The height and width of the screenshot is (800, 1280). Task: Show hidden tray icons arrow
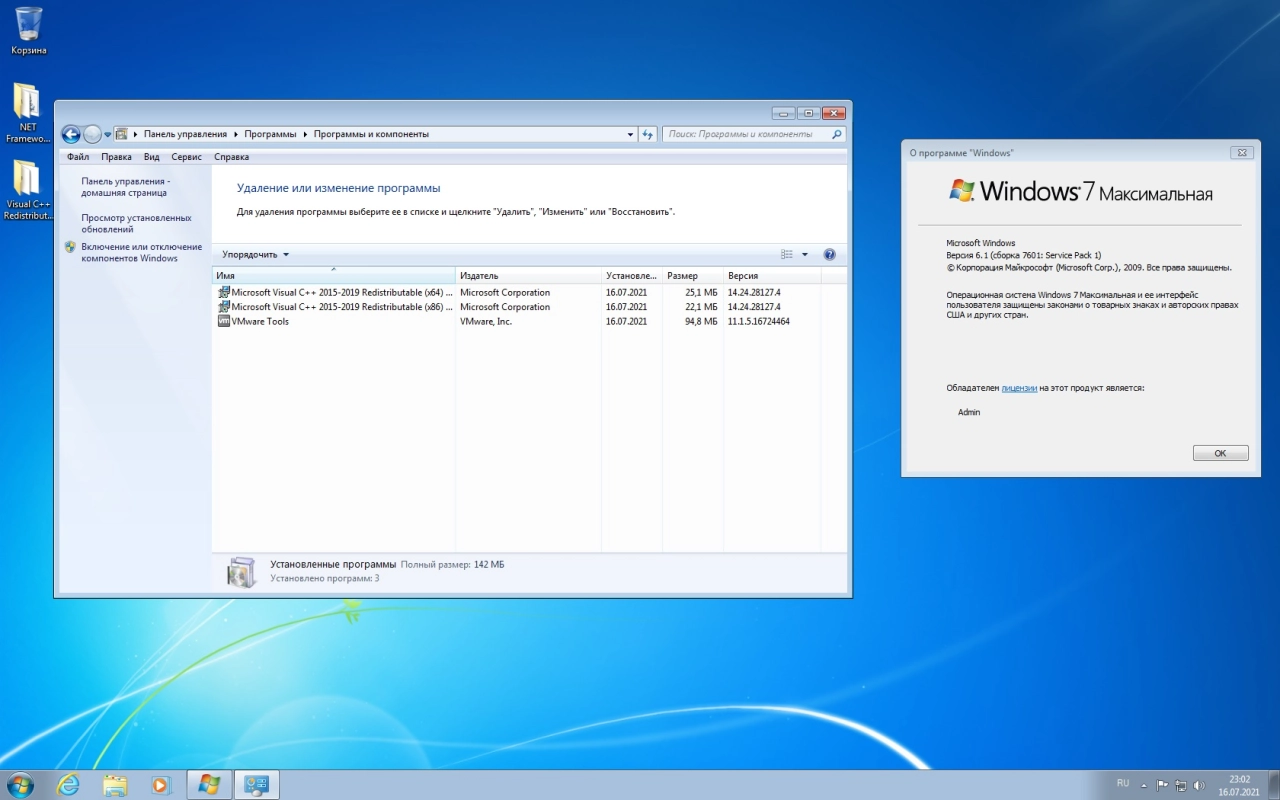[1144, 785]
